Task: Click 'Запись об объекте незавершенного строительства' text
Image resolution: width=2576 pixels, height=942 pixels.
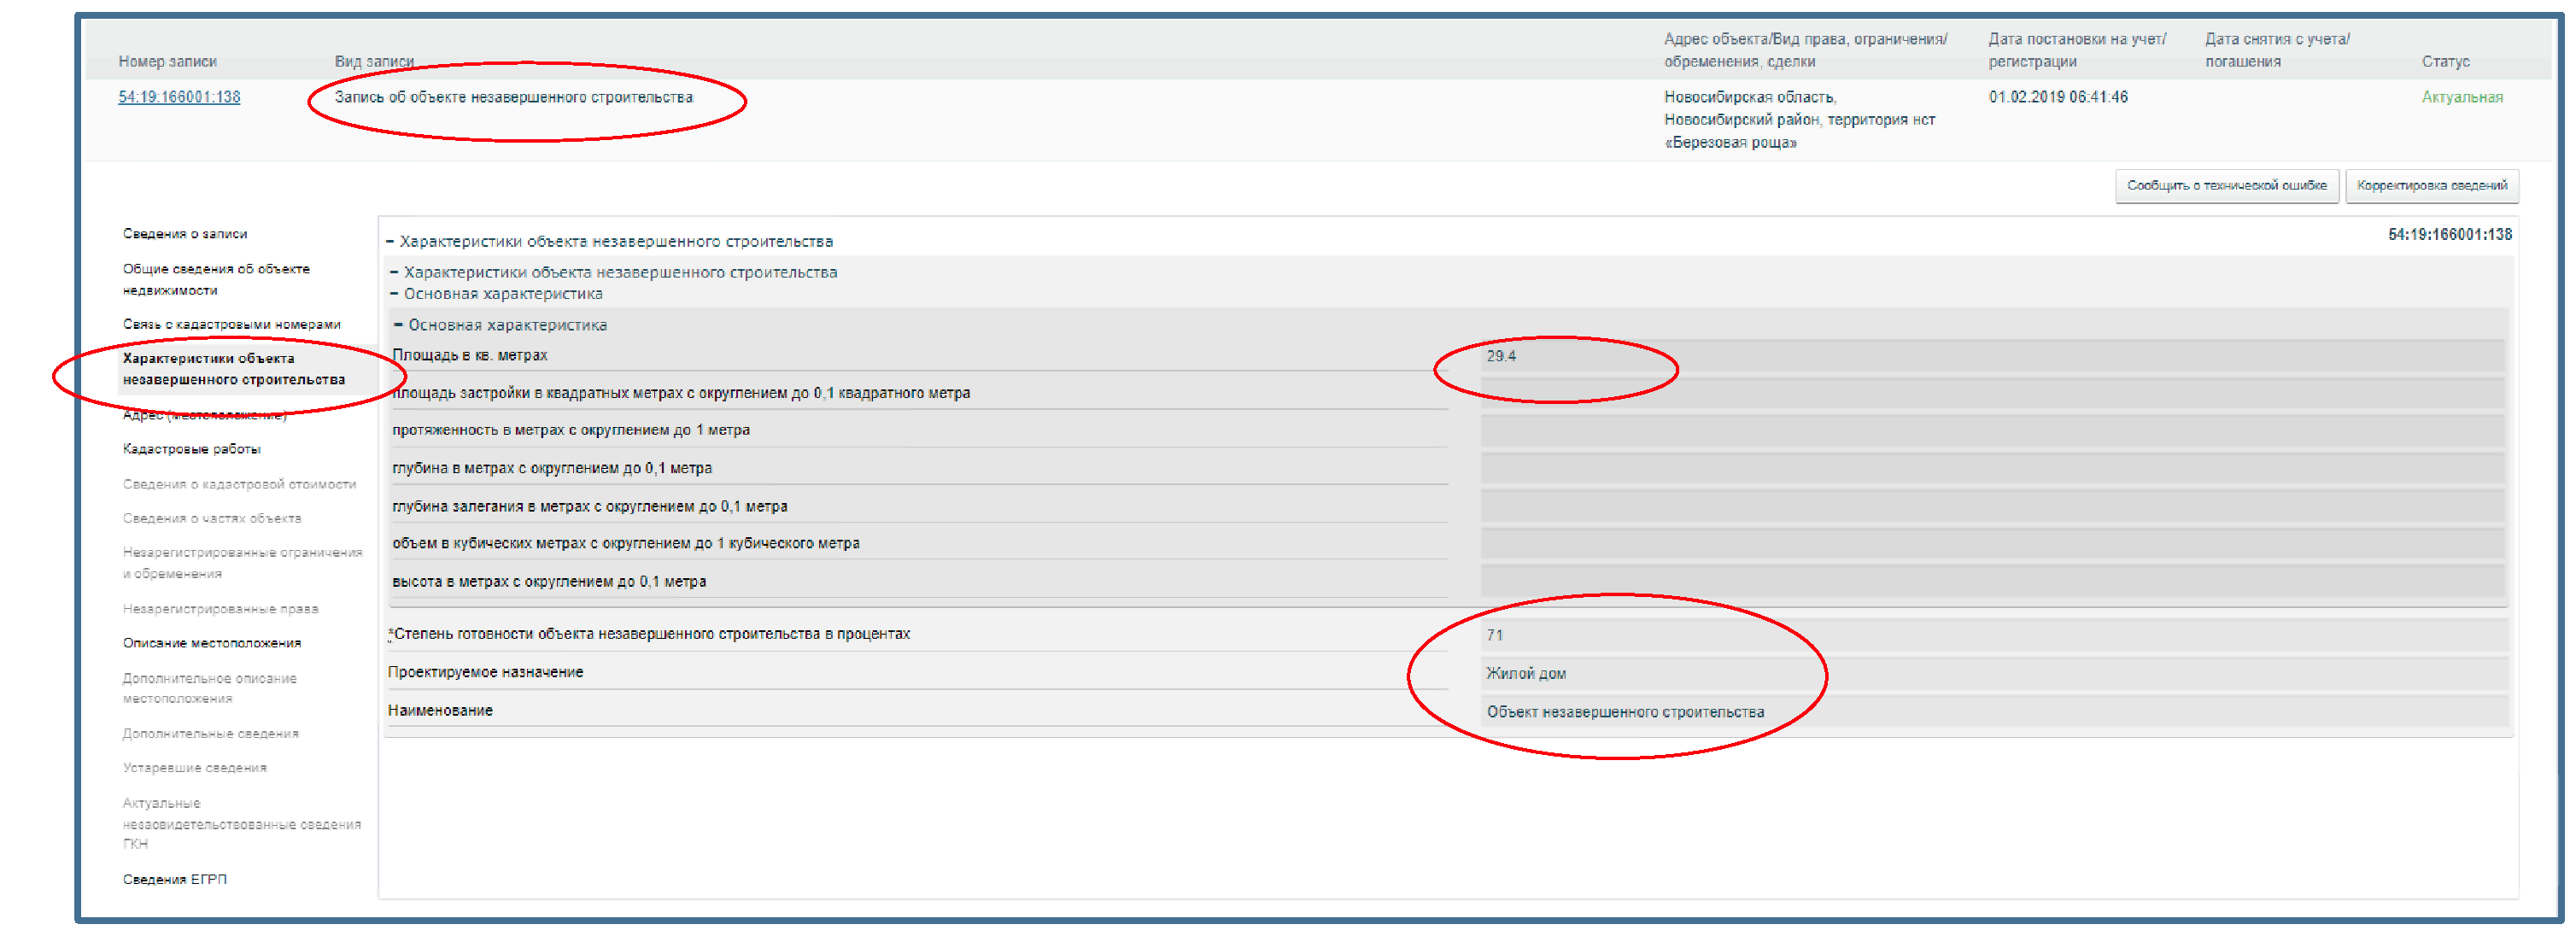Action: coord(513,97)
